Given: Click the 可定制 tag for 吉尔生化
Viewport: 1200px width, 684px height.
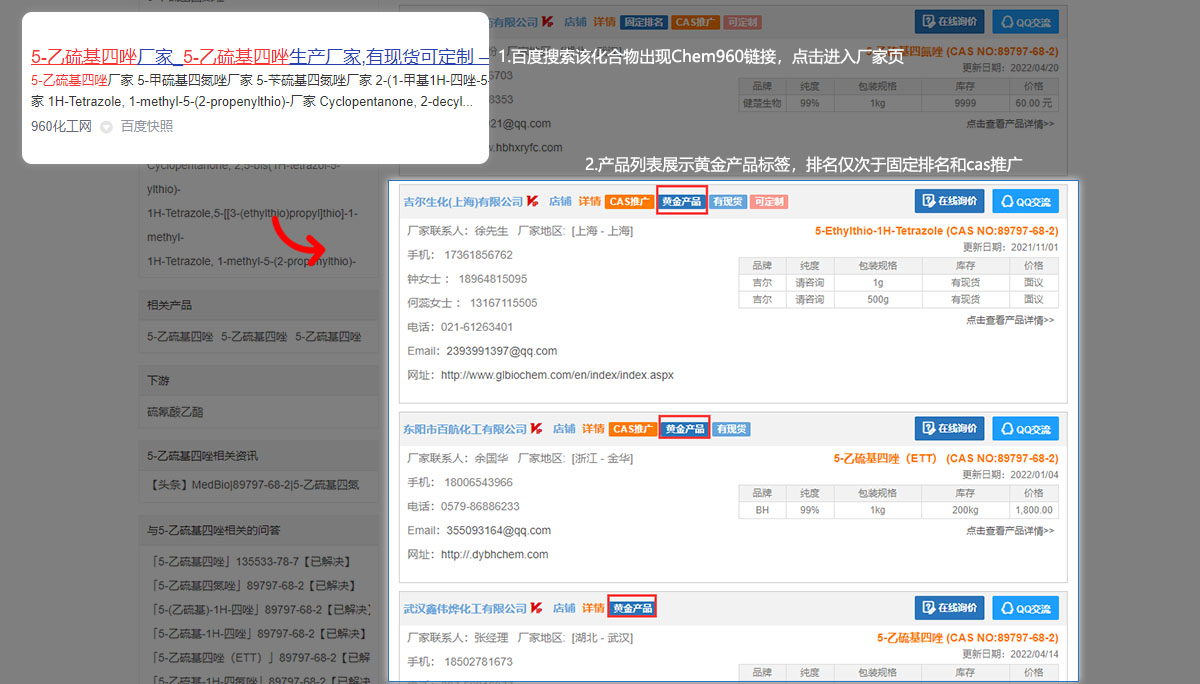Looking at the screenshot, I should 769,201.
